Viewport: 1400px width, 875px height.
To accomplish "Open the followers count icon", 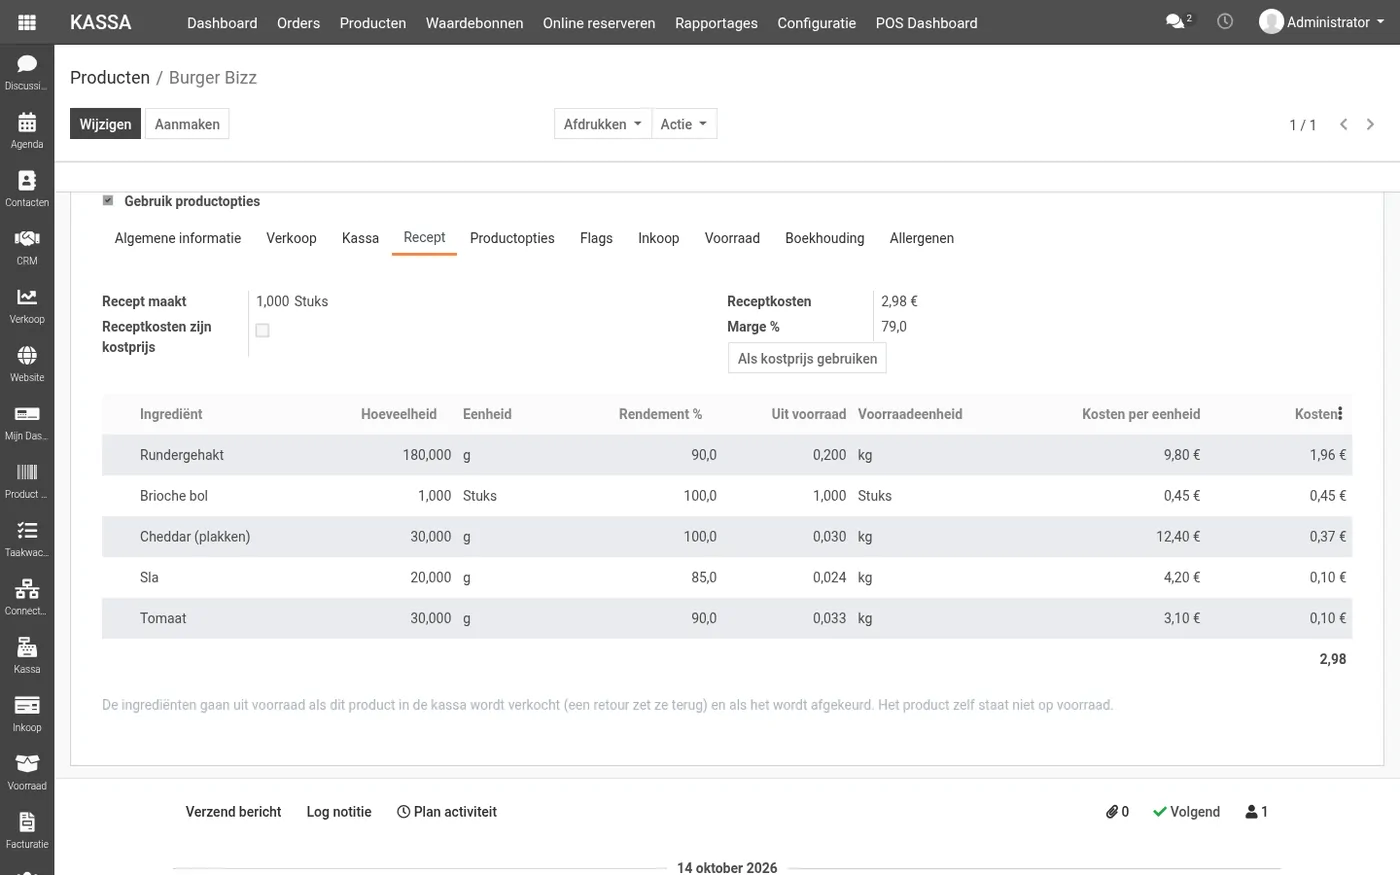I will [x=1257, y=812].
